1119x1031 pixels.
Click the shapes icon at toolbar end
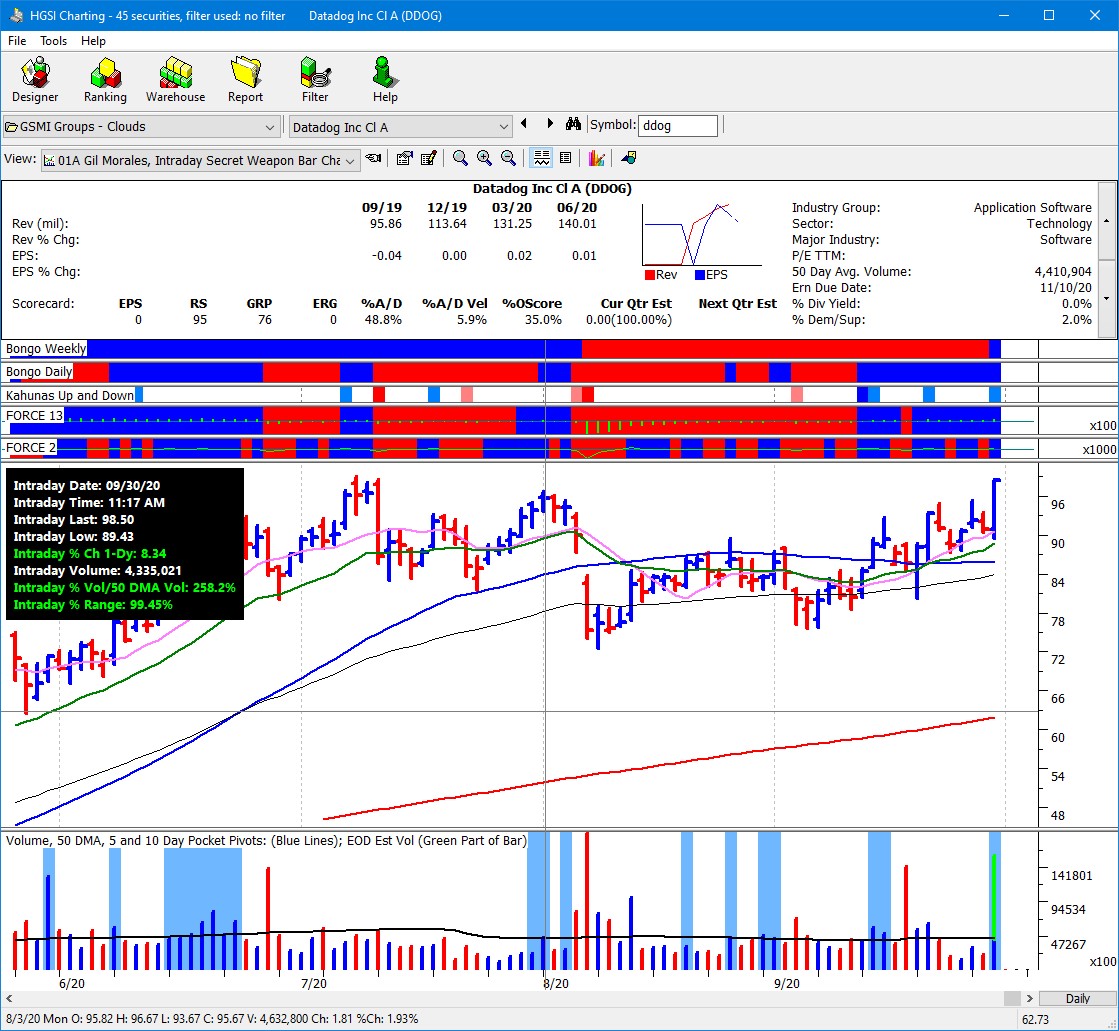(x=629, y=158)
